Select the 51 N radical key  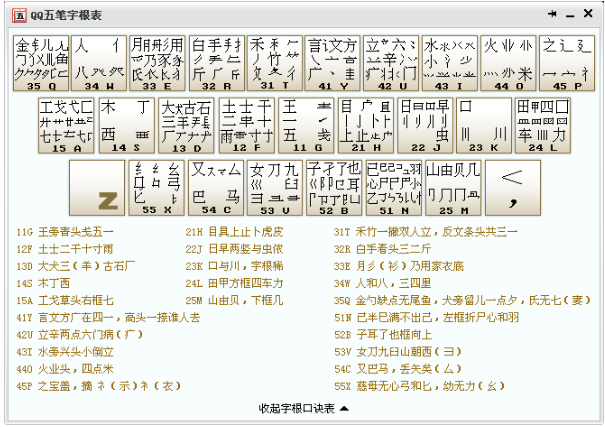394,188
